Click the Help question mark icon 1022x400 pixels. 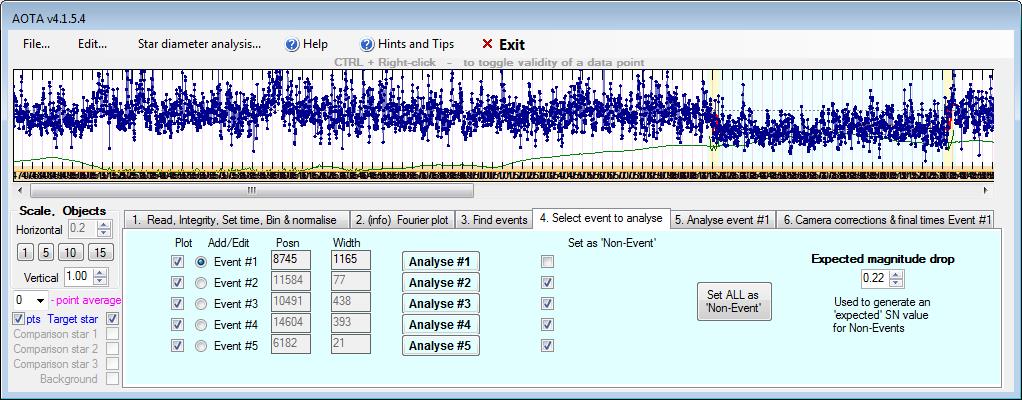tap(292, 44)
